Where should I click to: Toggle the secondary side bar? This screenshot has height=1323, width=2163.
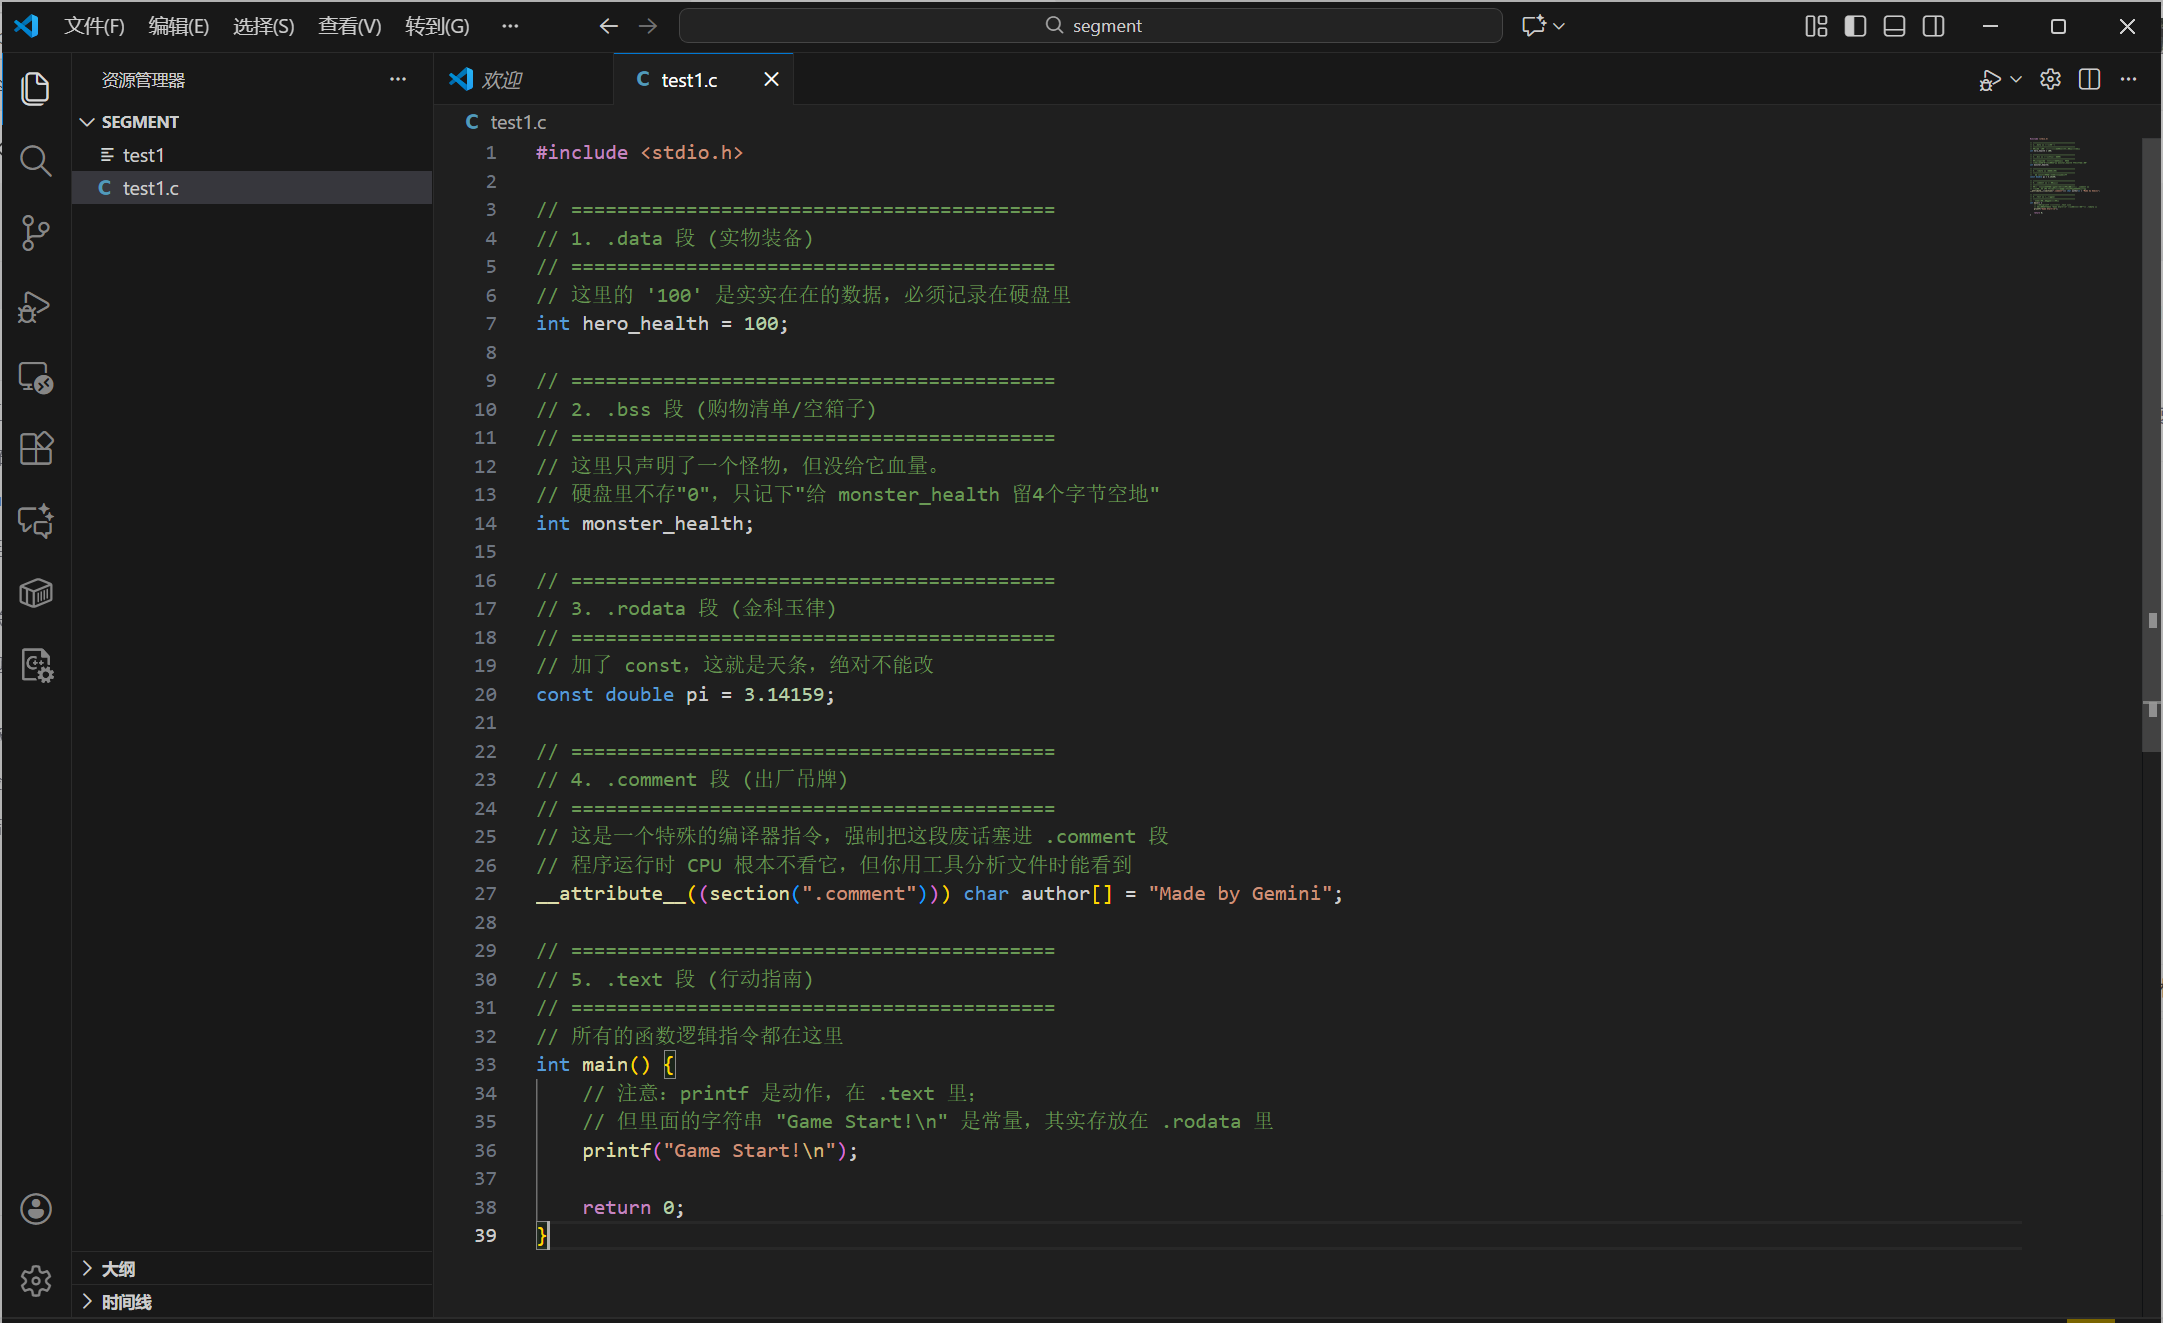[1933, 26]
